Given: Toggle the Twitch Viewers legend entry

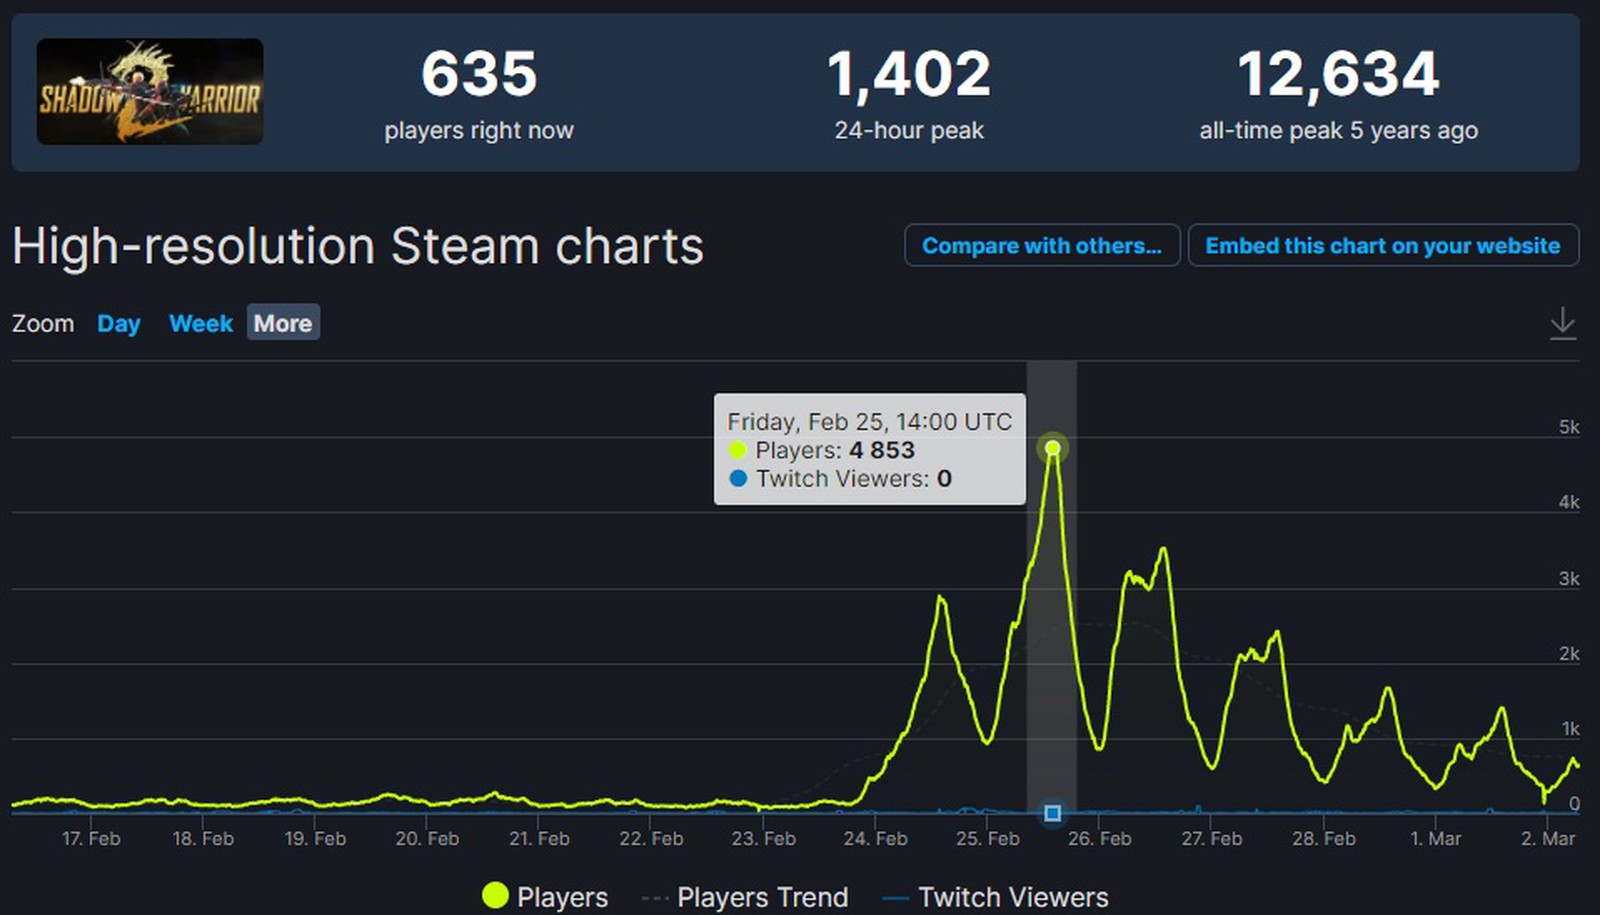Looking at the screenshot, I should click(x=995, y=896).
